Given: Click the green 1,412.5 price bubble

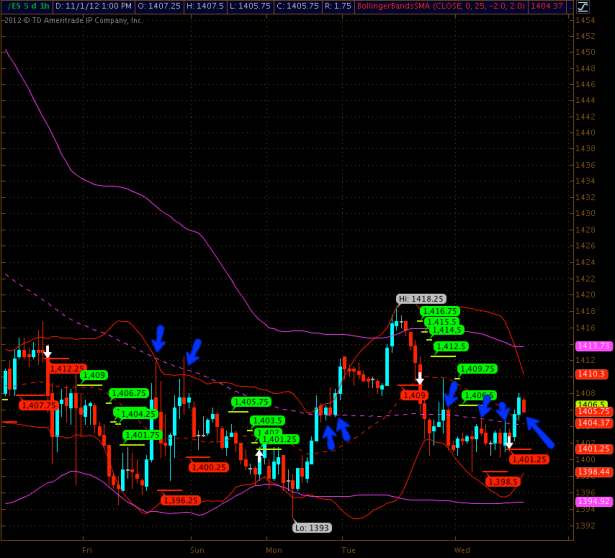Looking at the screenshot, I should click(451, 346).
